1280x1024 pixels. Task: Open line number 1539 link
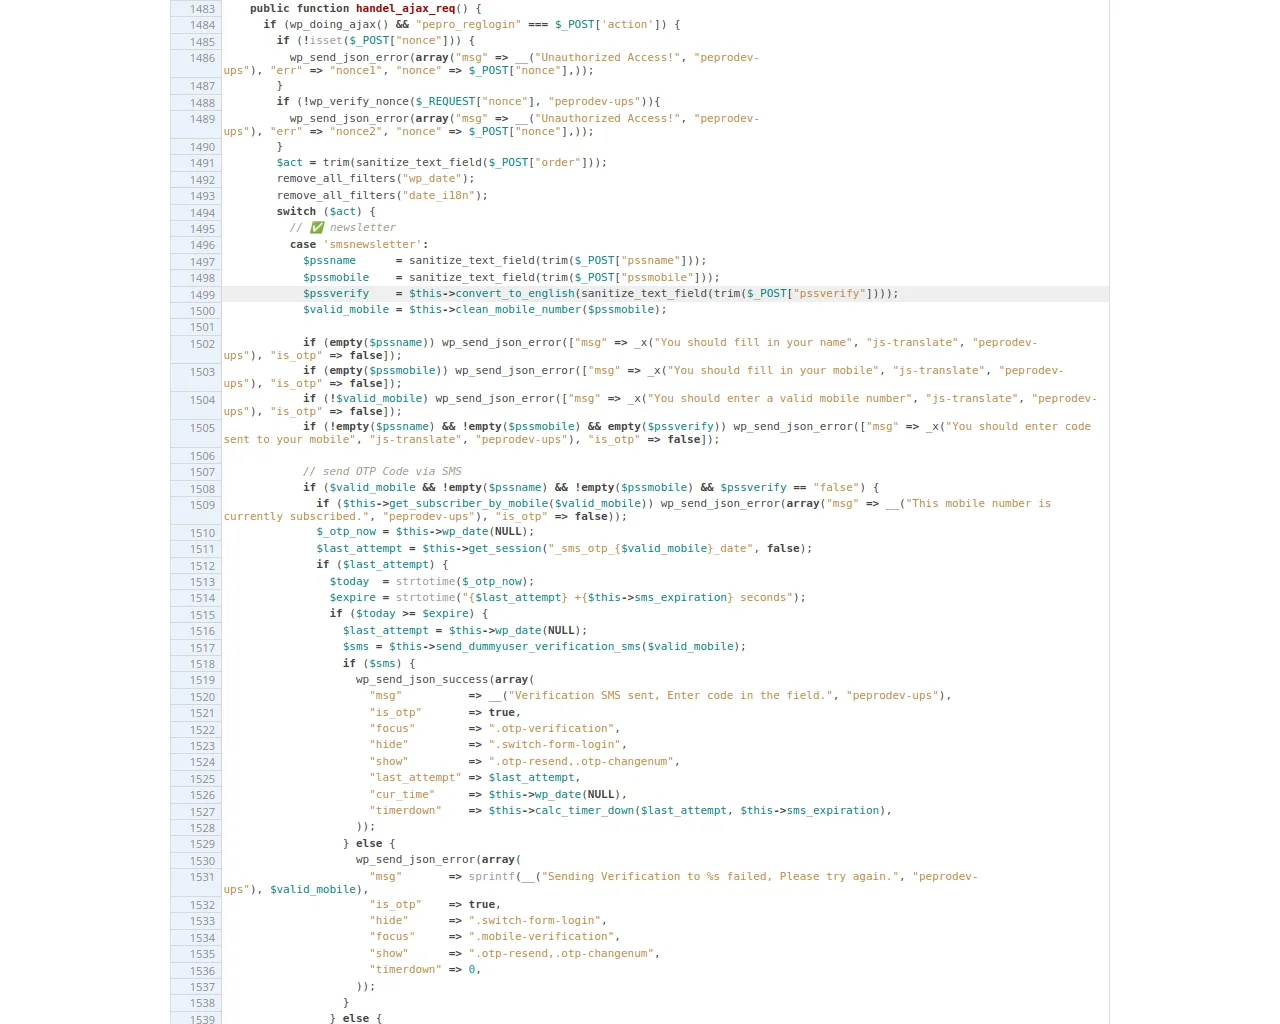coord(202,1019)
